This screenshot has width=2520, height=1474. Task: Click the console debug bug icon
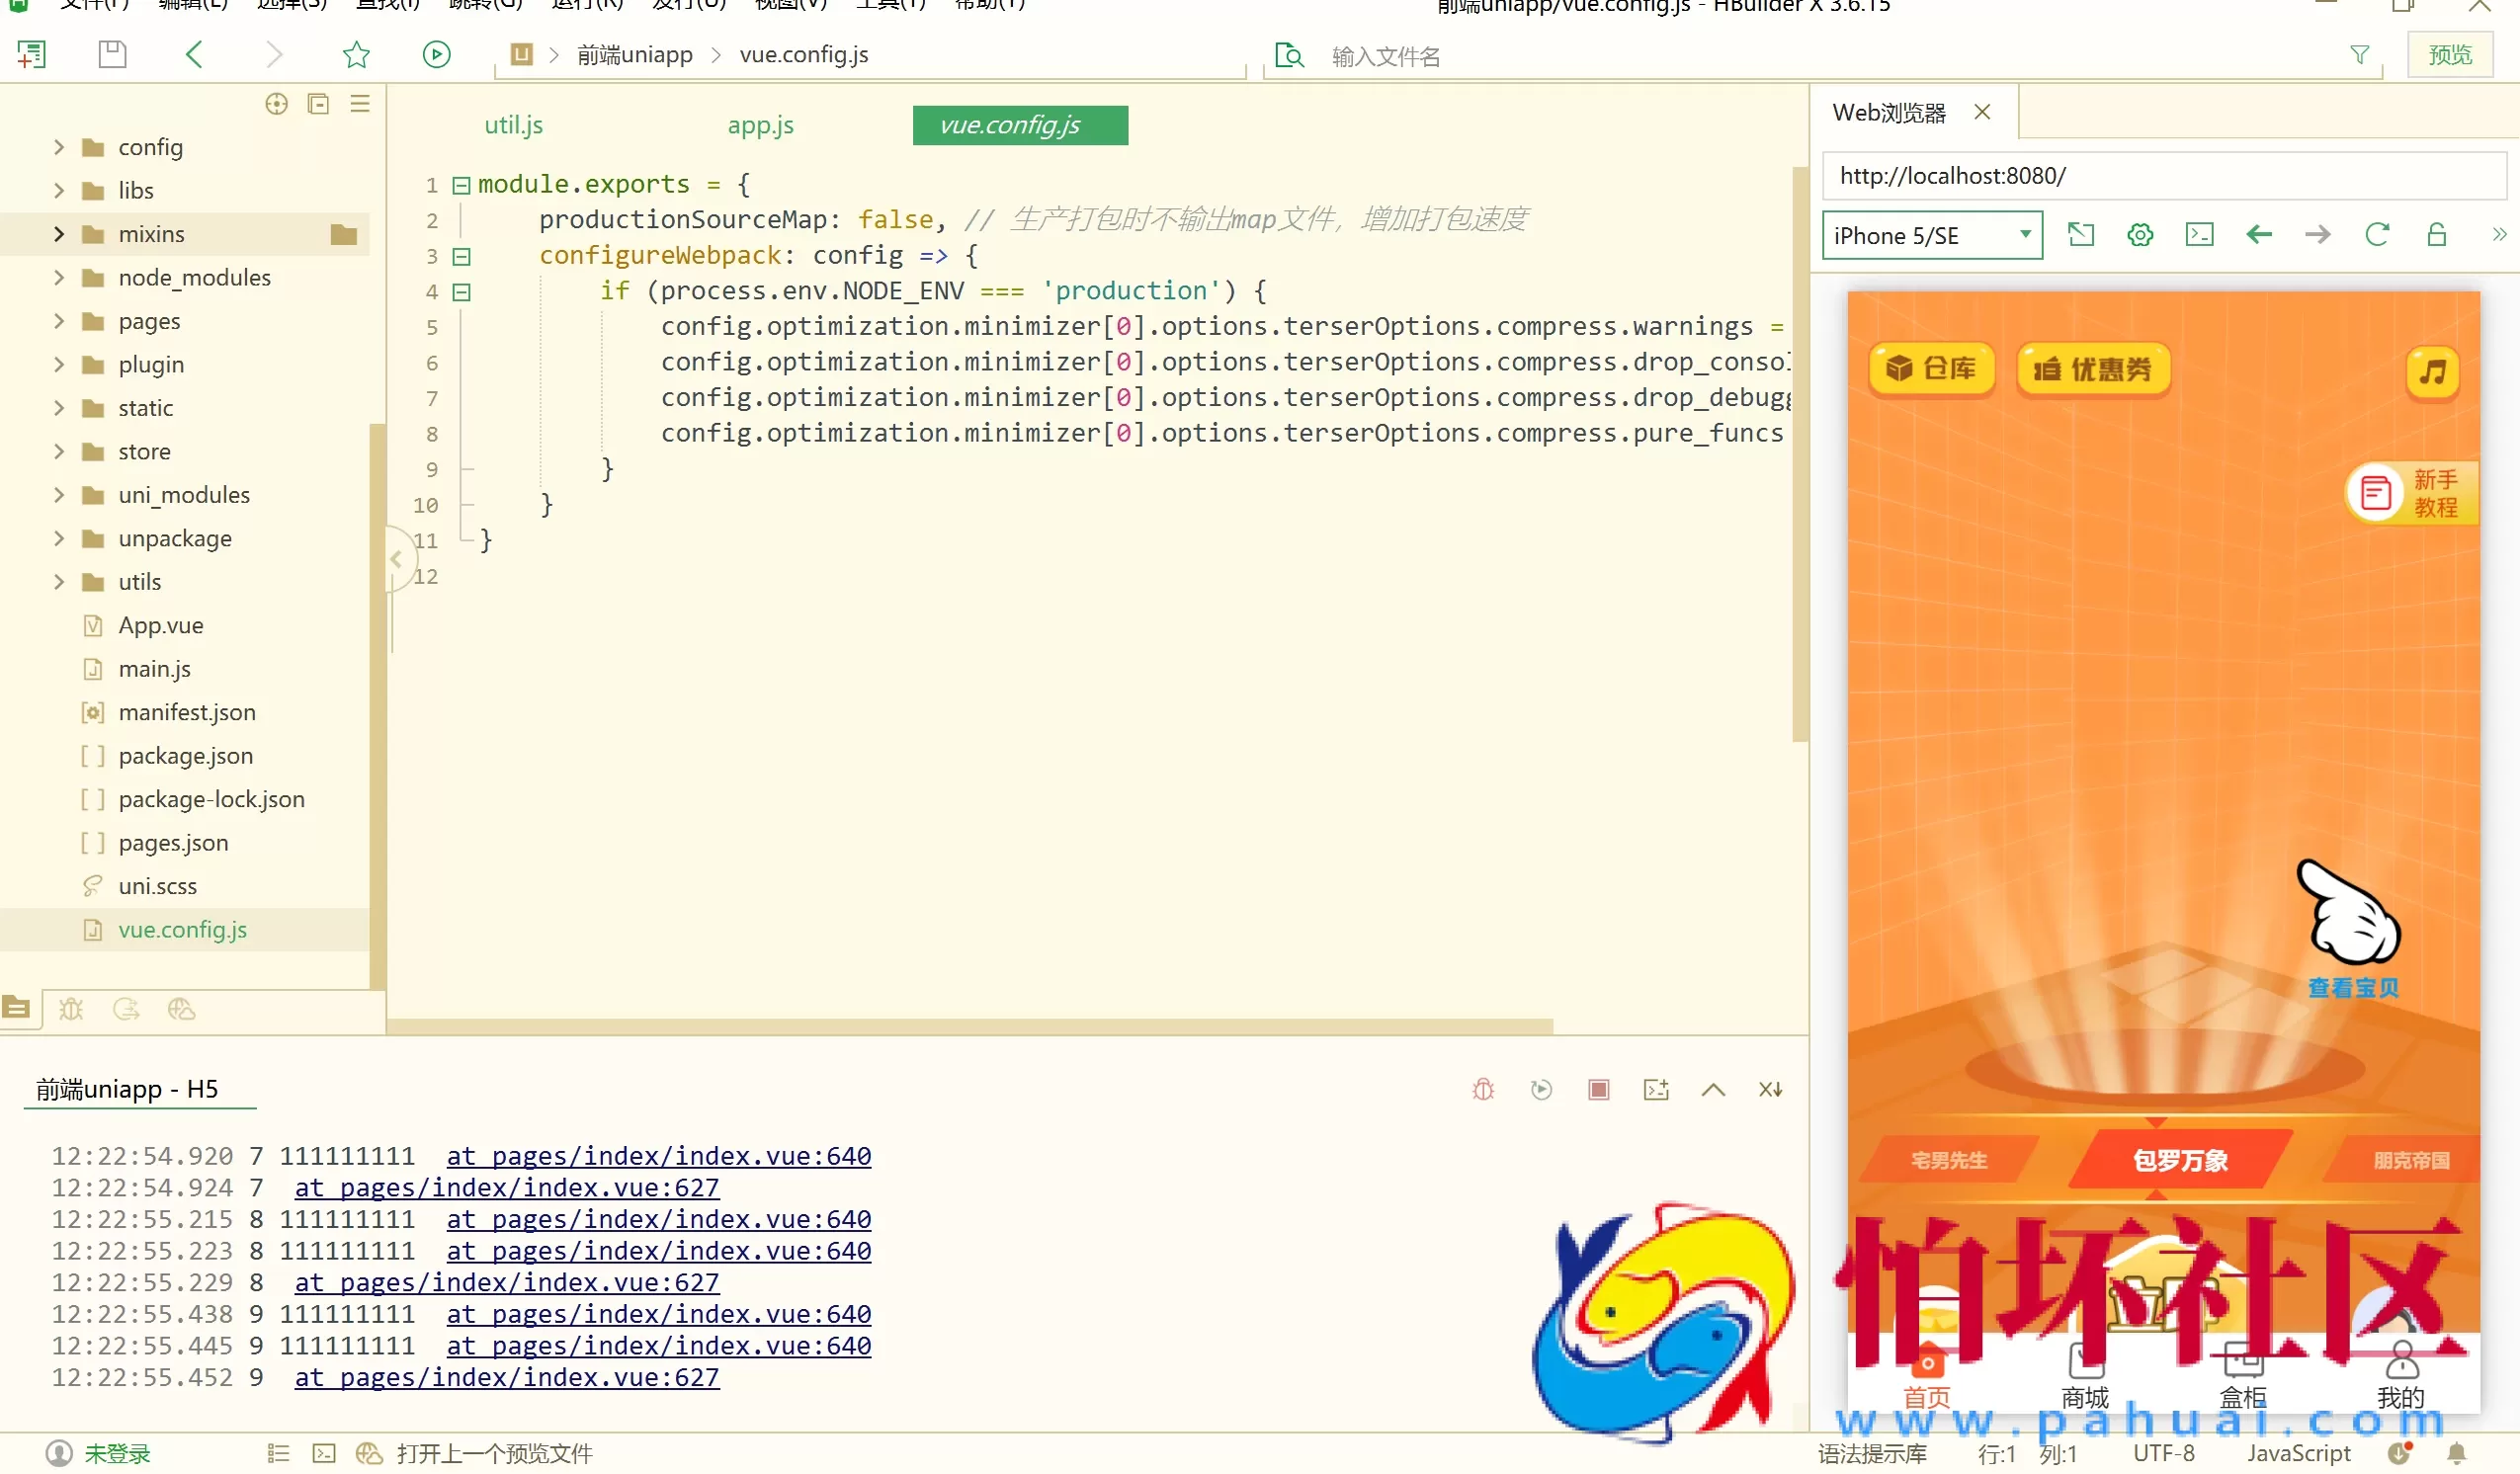tap(1483, 1089)
